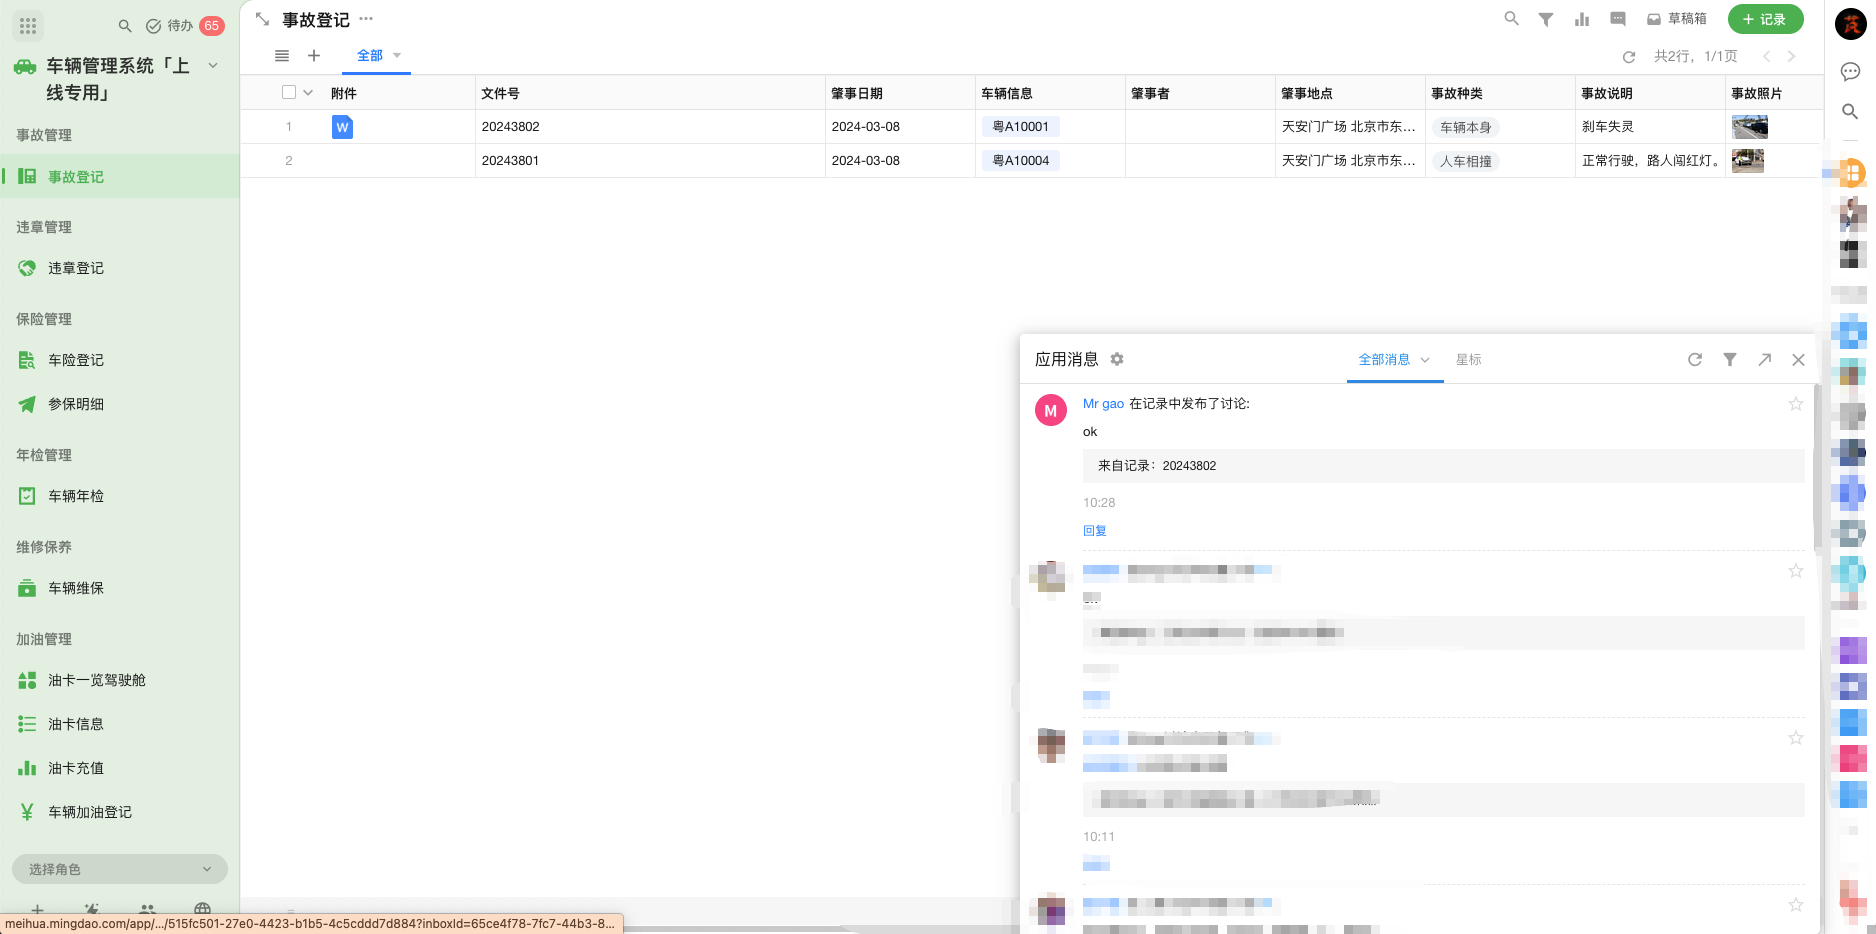The width and height of the screenshot is (1876, 934).
Task: Click the refresh icon beside row count
Action: [x=1629, y=57]
